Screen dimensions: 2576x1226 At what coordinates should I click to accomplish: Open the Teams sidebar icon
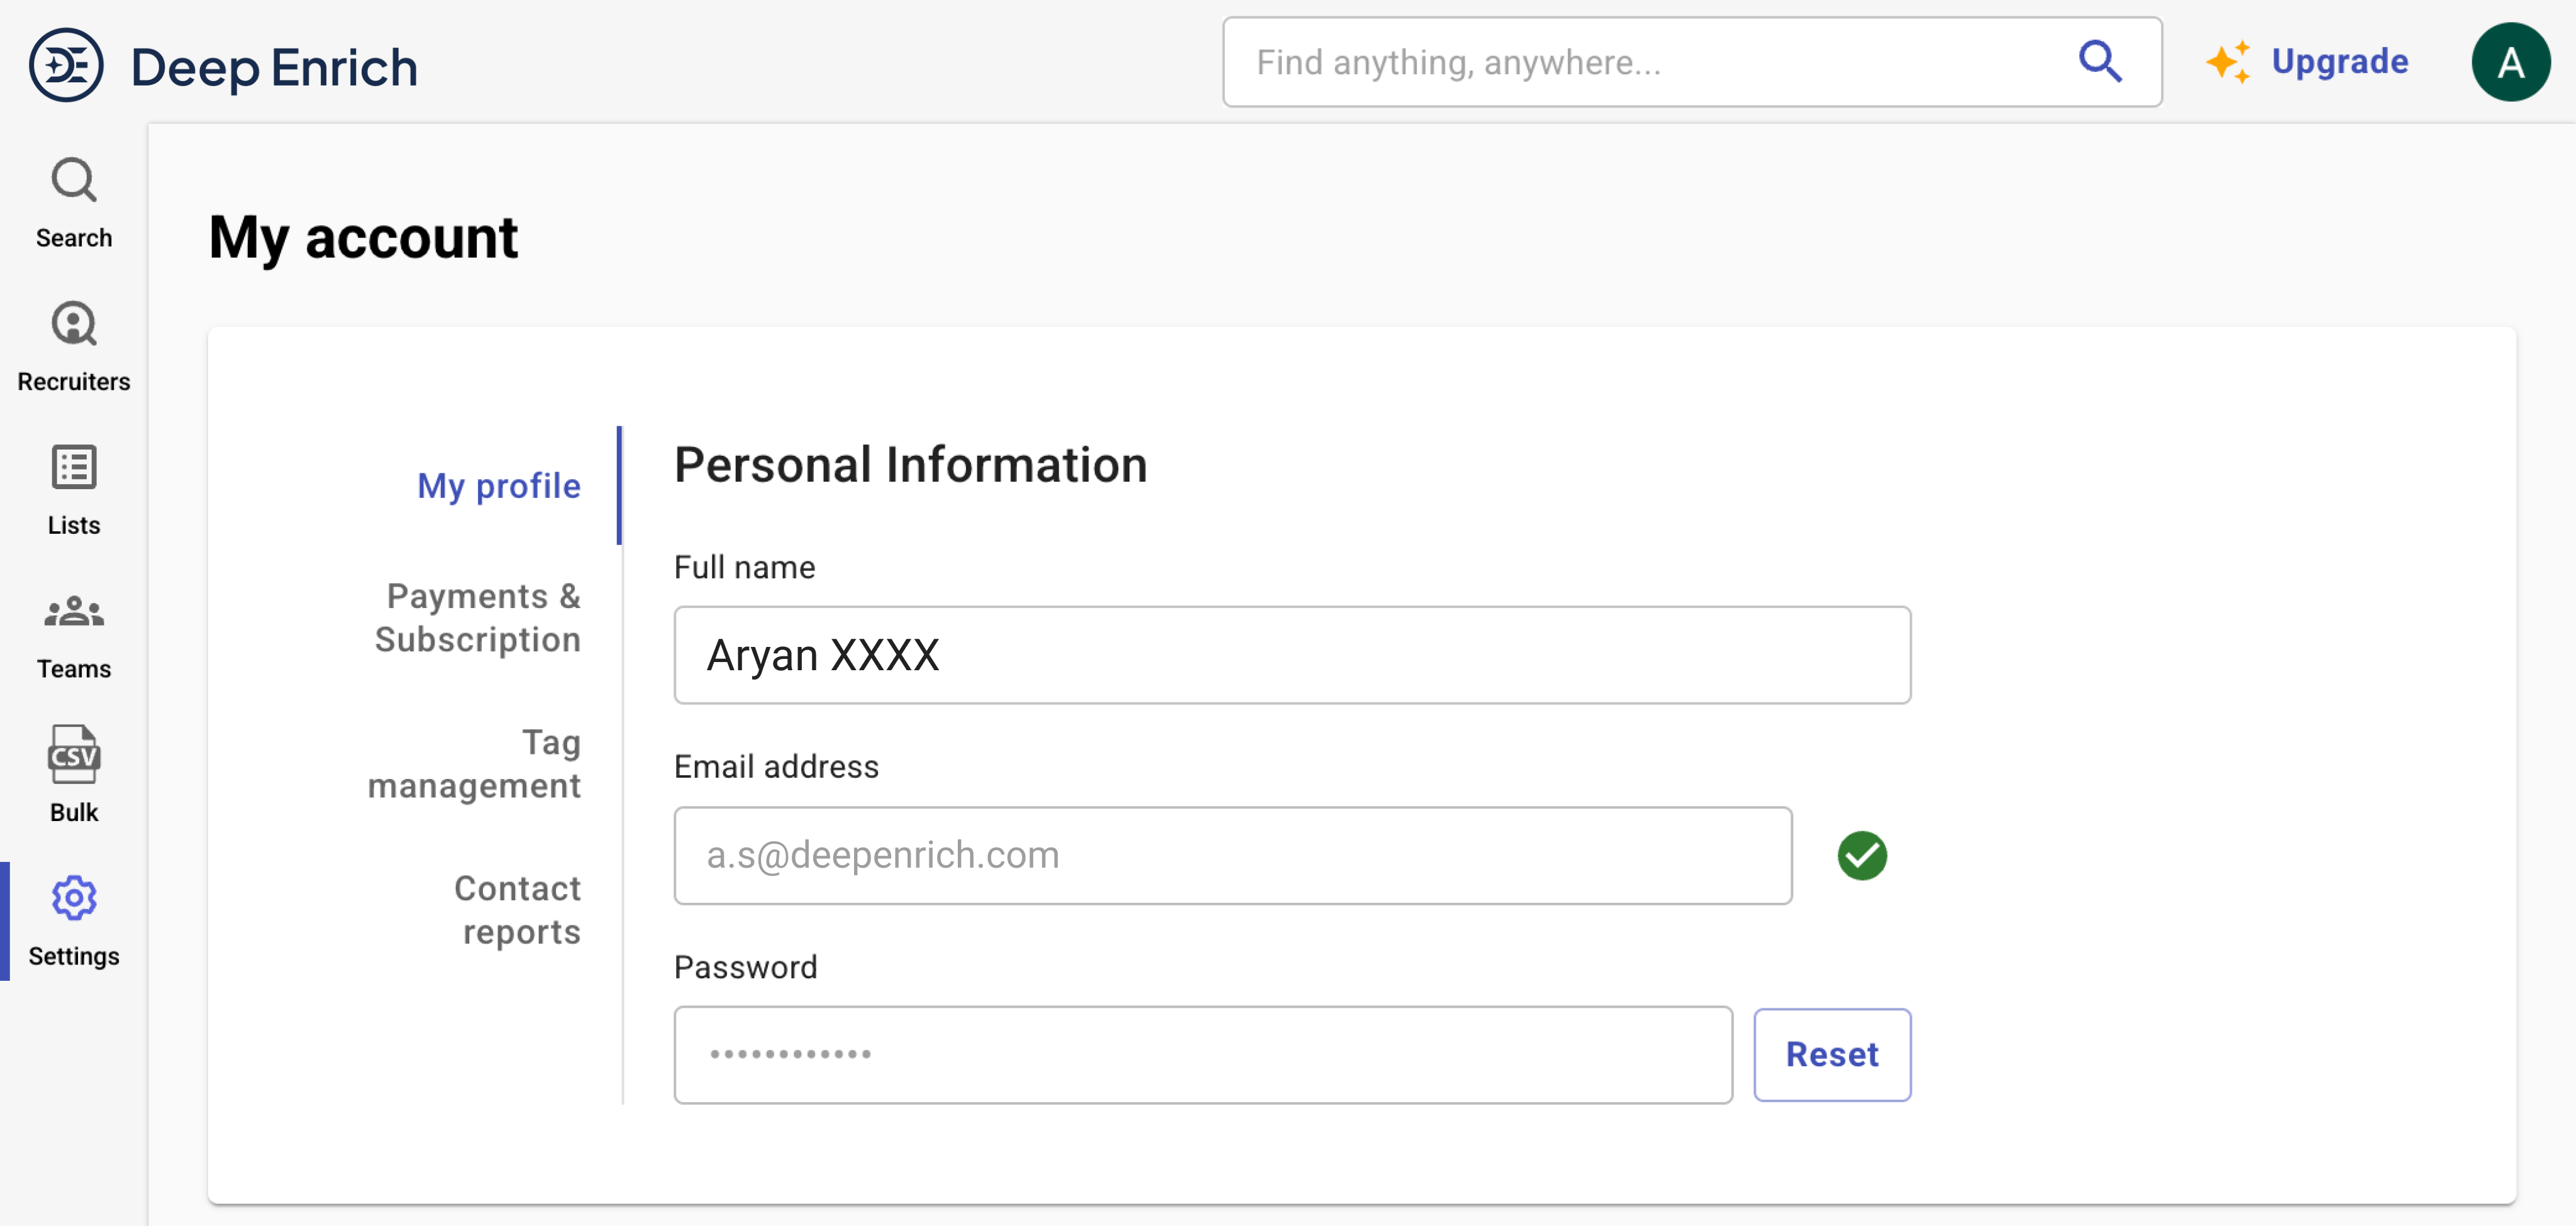point(74,612)
